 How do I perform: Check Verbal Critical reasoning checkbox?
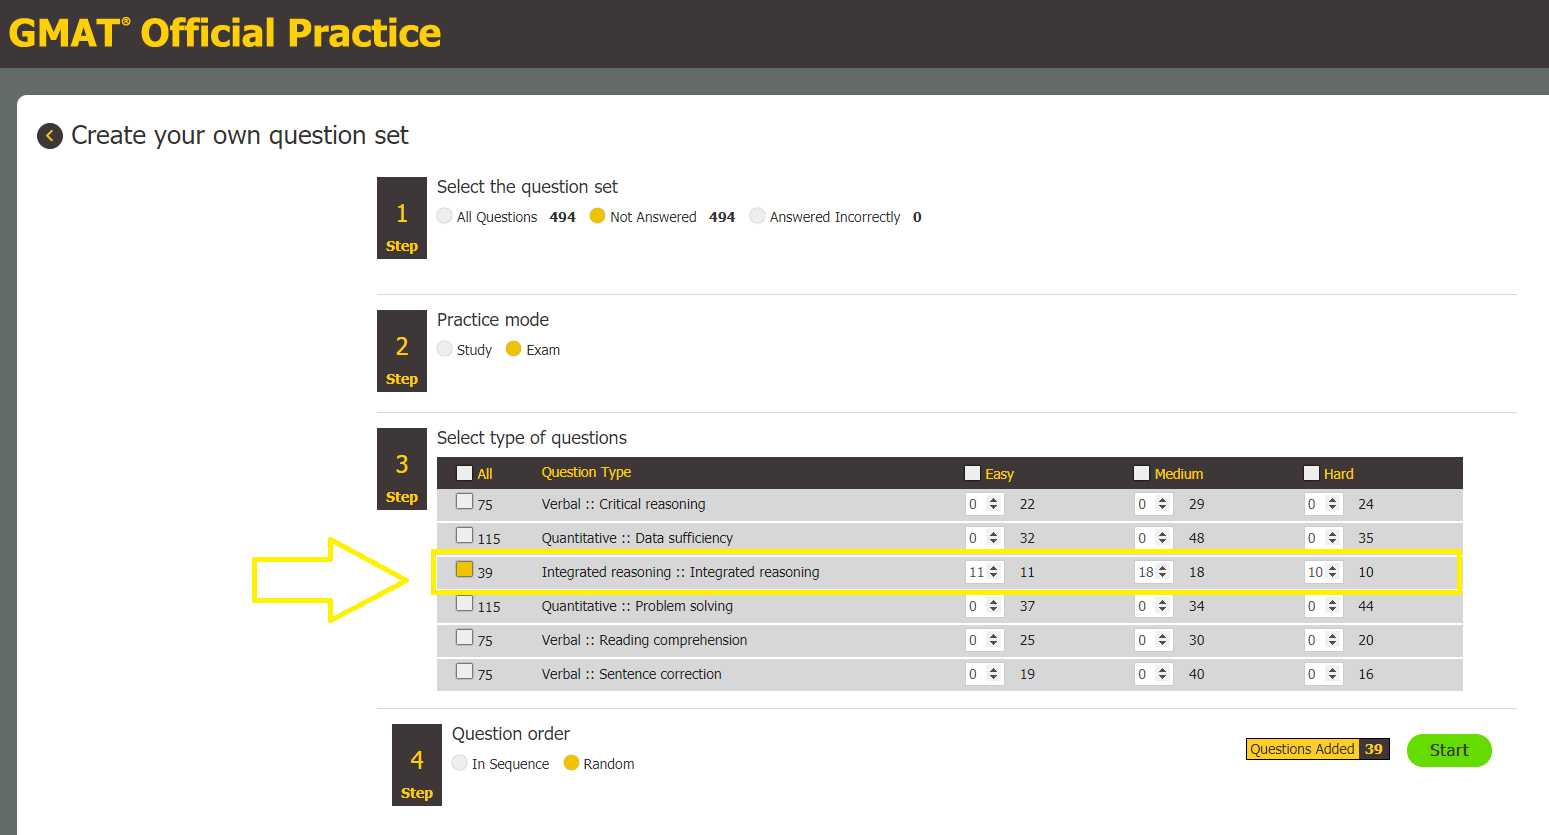(x=464, y=501)
